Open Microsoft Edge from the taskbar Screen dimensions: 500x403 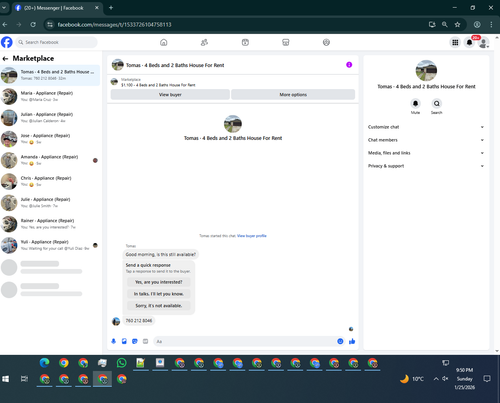(x=44, y=363)
